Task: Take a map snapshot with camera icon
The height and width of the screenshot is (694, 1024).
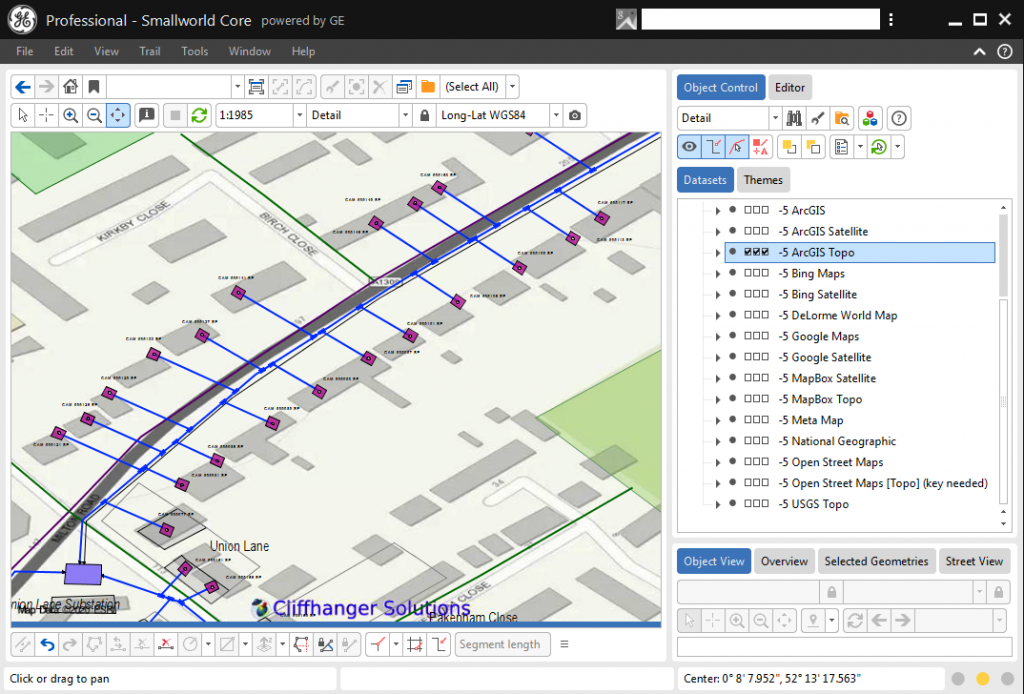Action: 575,116
